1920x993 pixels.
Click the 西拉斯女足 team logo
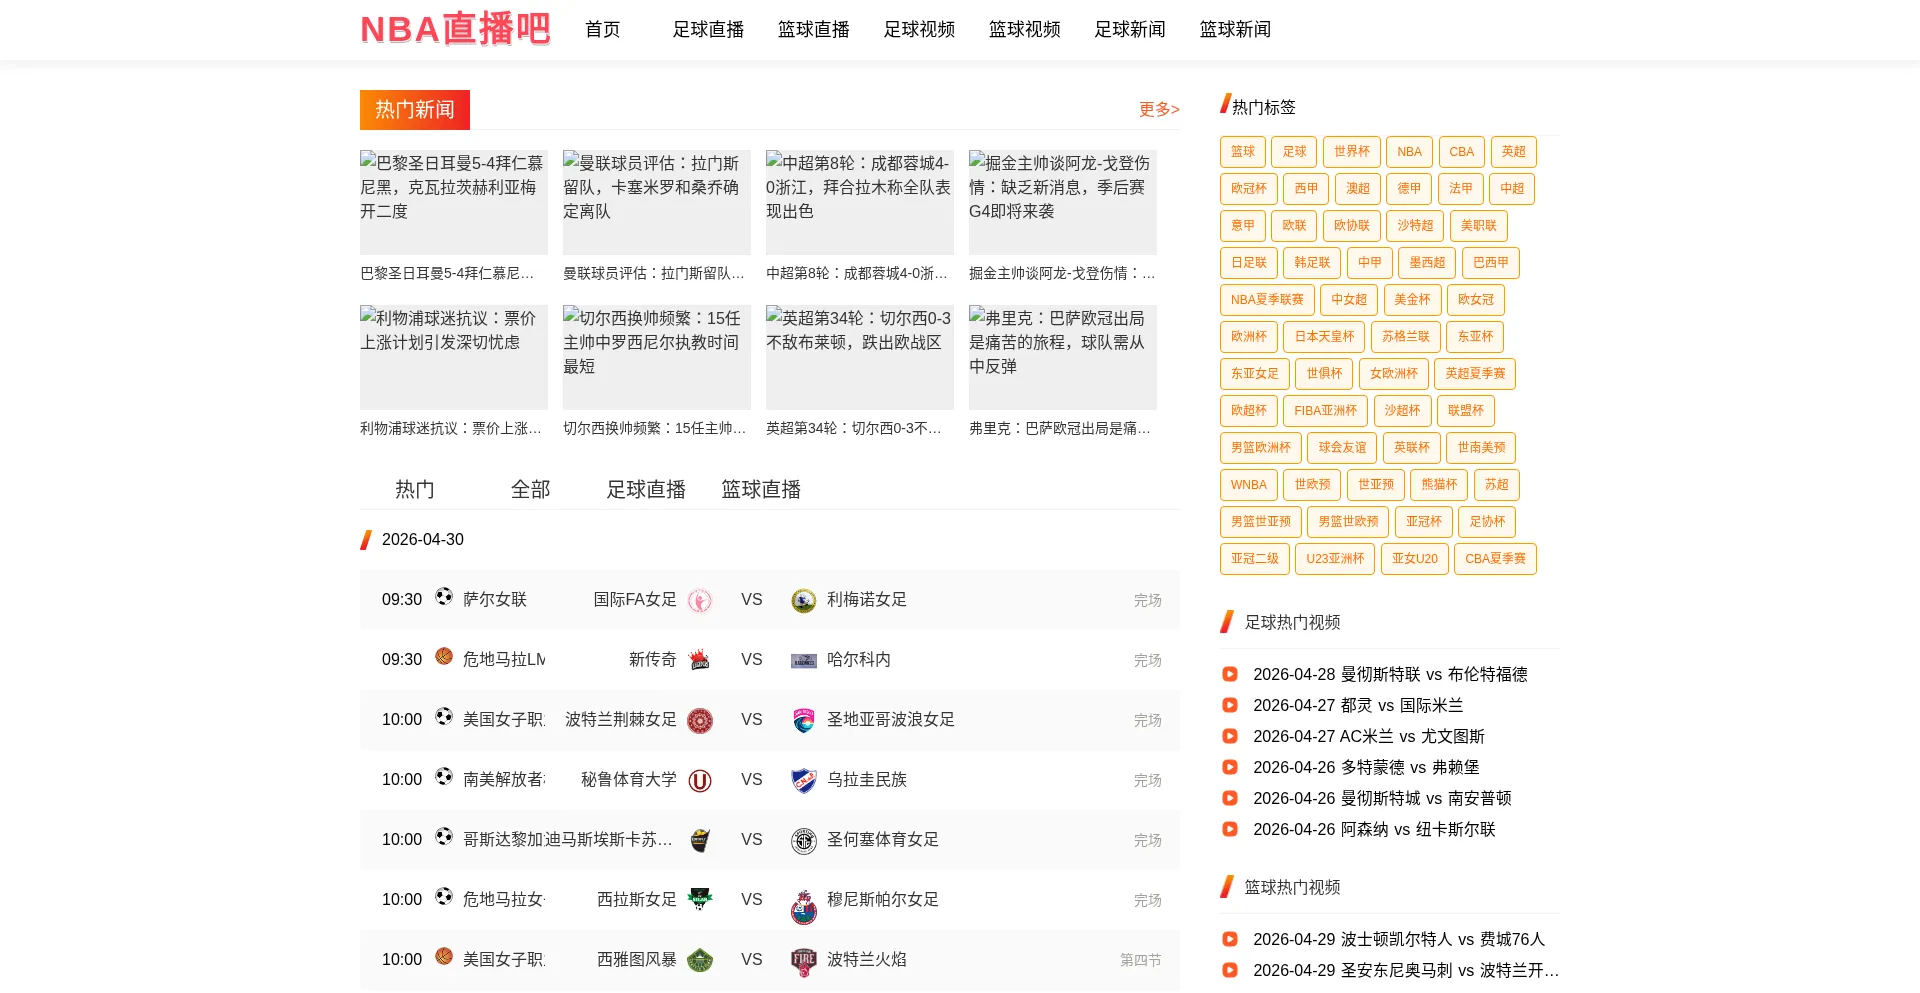(700, 900)
